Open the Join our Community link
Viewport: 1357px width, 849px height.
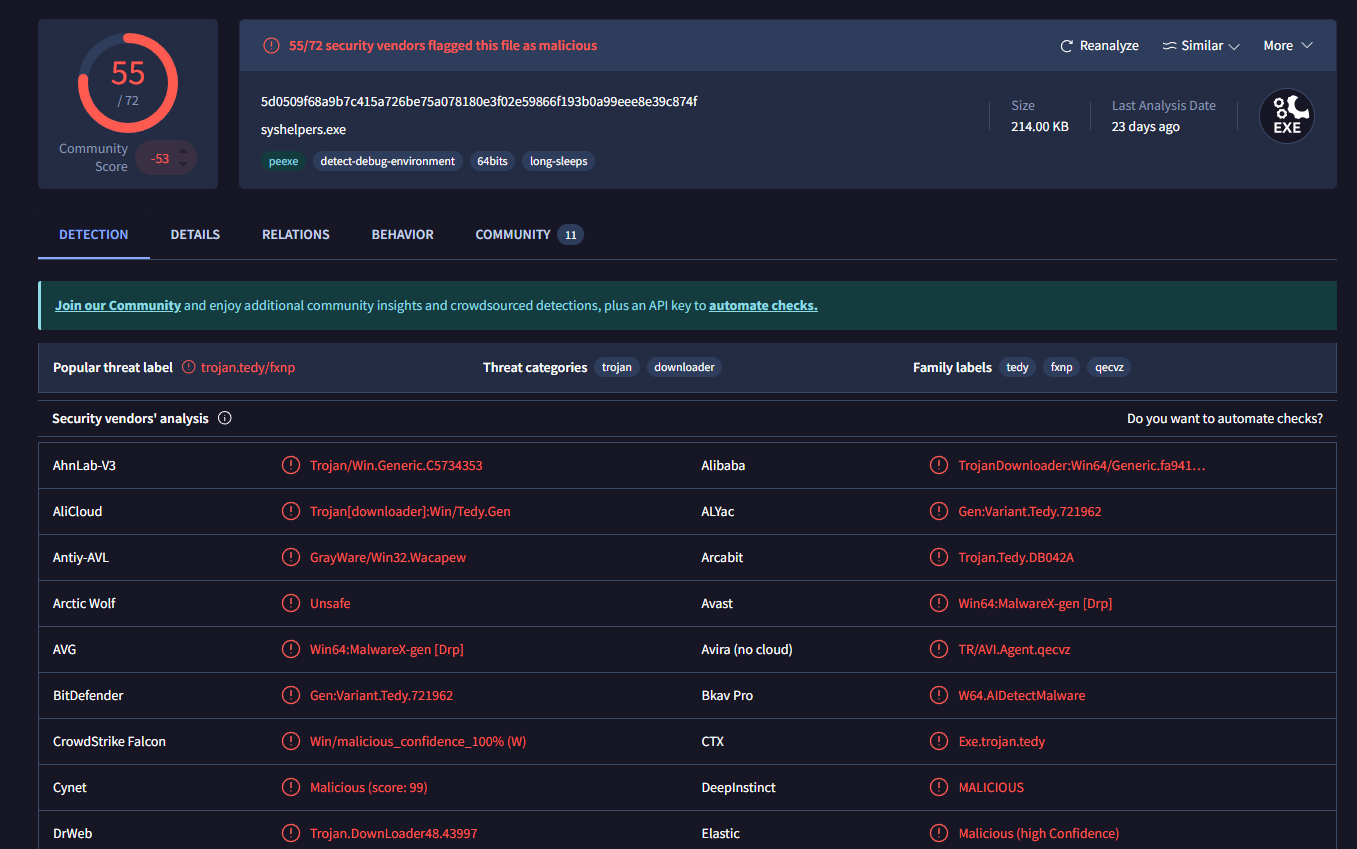pos(117,305)
